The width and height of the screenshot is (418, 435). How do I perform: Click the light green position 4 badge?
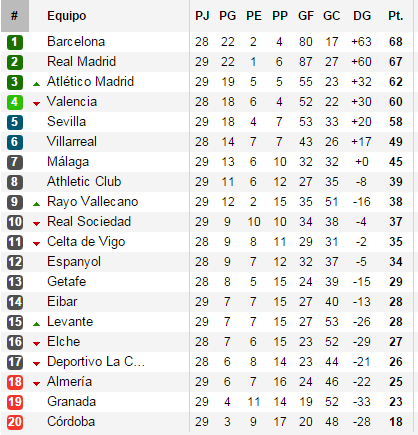[x=15, y=102]
